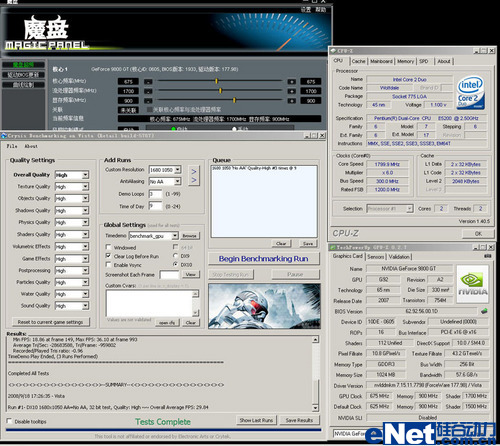Open CPU-Z processor Selection dropdown
This screenshot has width=500, height=446.
pos(410,209)
